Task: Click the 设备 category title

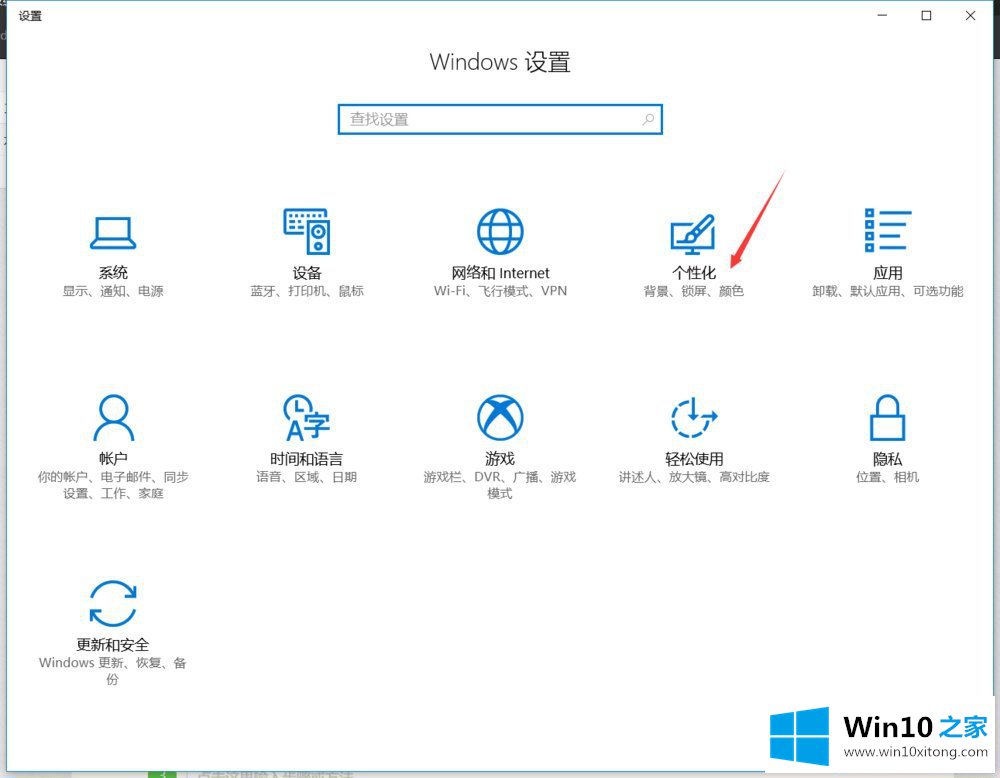Action: tap(307, 273)
